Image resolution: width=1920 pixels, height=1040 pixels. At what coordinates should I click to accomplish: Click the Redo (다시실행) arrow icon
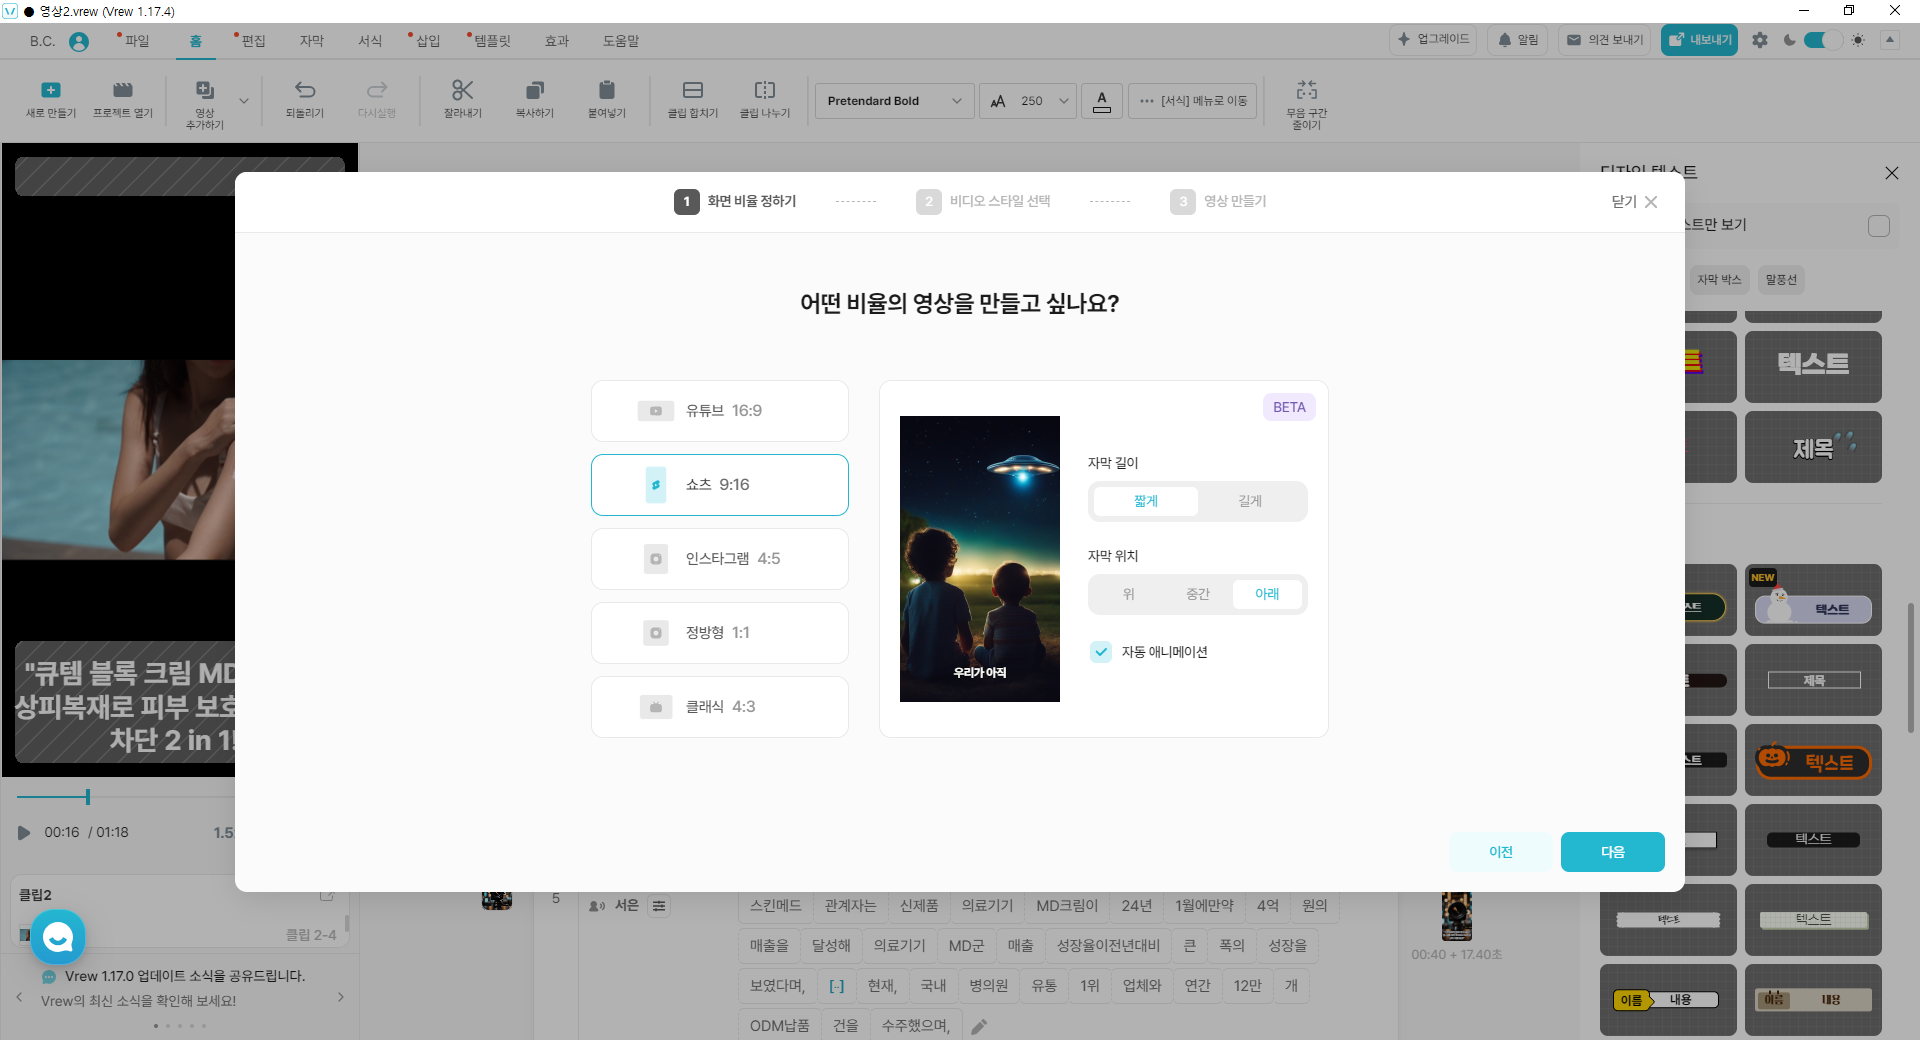377,90
